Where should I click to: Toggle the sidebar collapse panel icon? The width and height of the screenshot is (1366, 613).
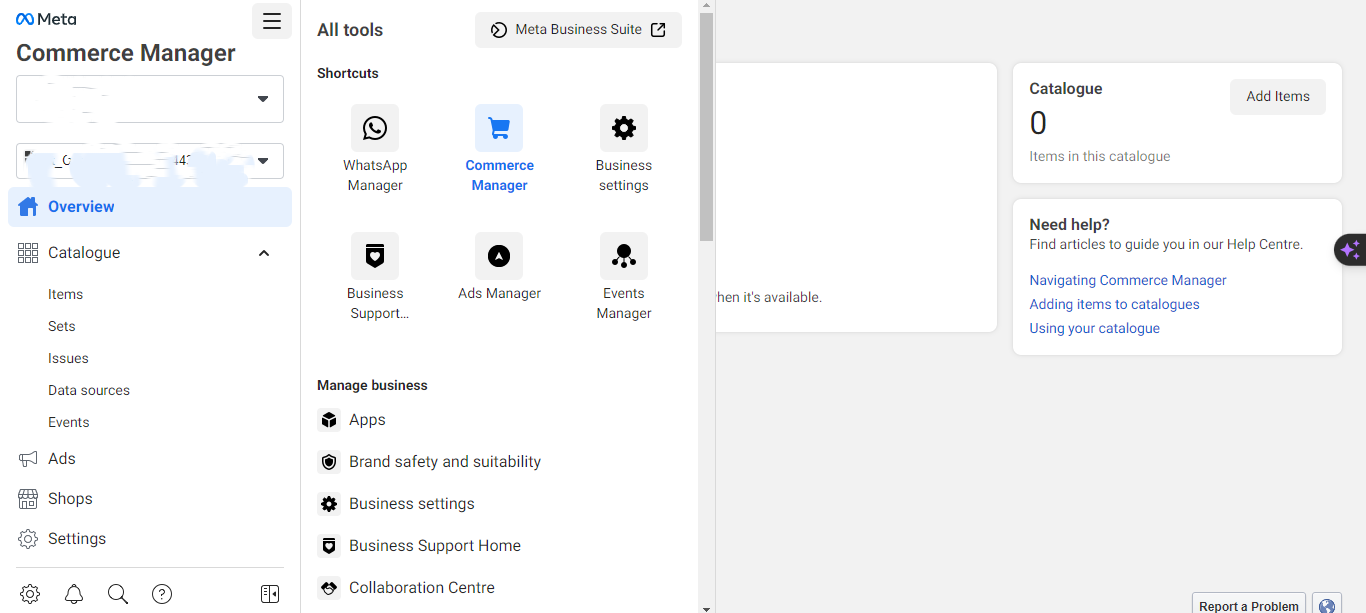click(270, 594)
